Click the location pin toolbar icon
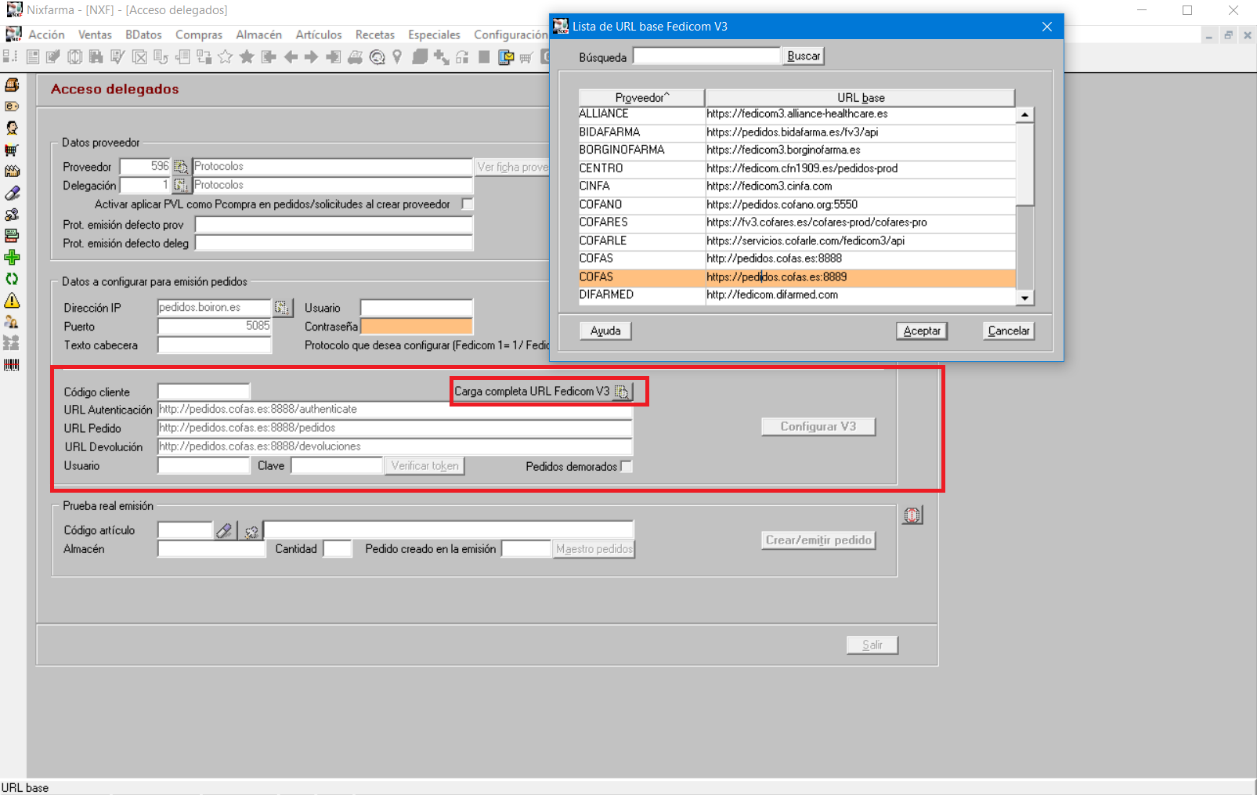 coord(398,57)
